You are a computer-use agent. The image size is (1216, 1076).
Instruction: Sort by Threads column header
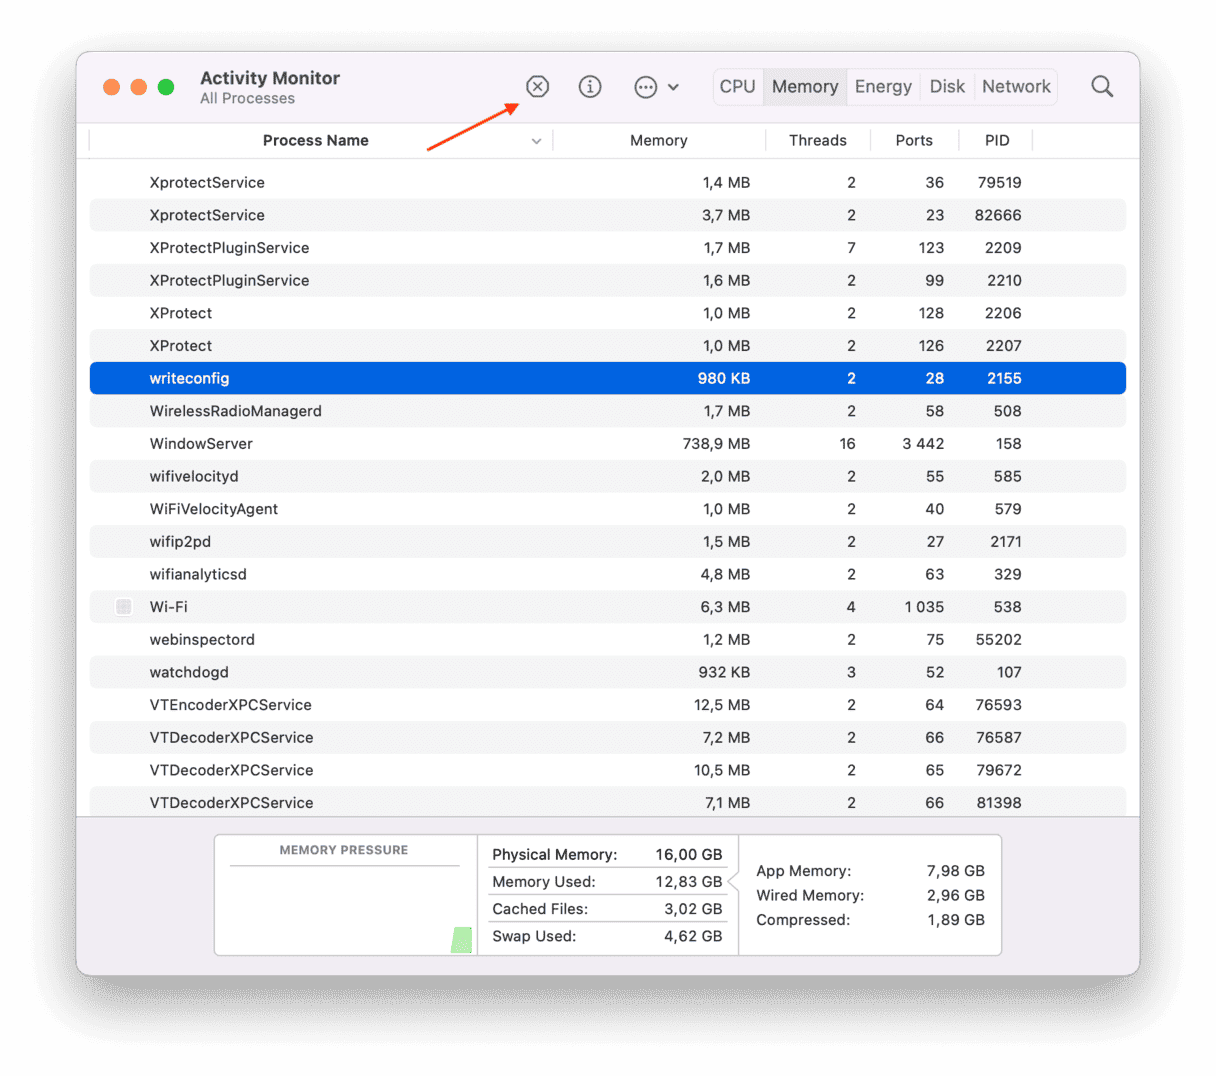tap(818, 141)
